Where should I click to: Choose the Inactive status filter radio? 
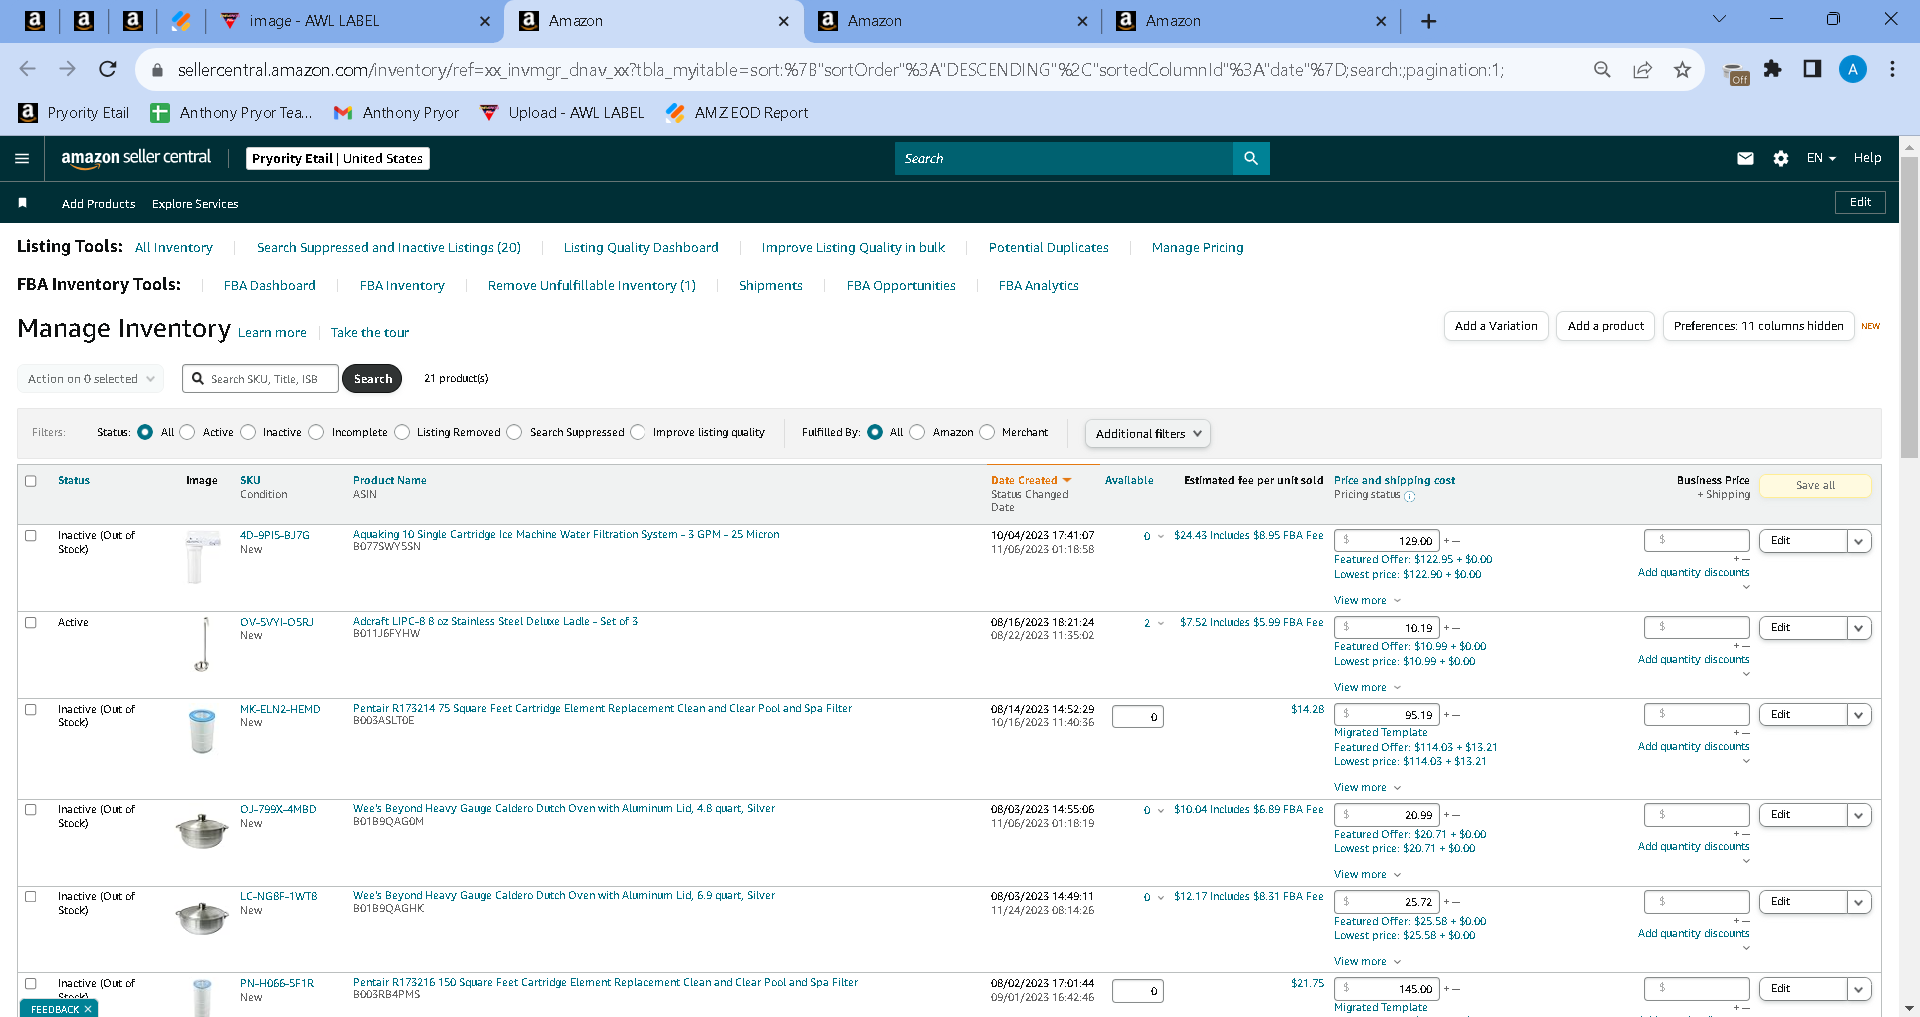coord(248,432)
